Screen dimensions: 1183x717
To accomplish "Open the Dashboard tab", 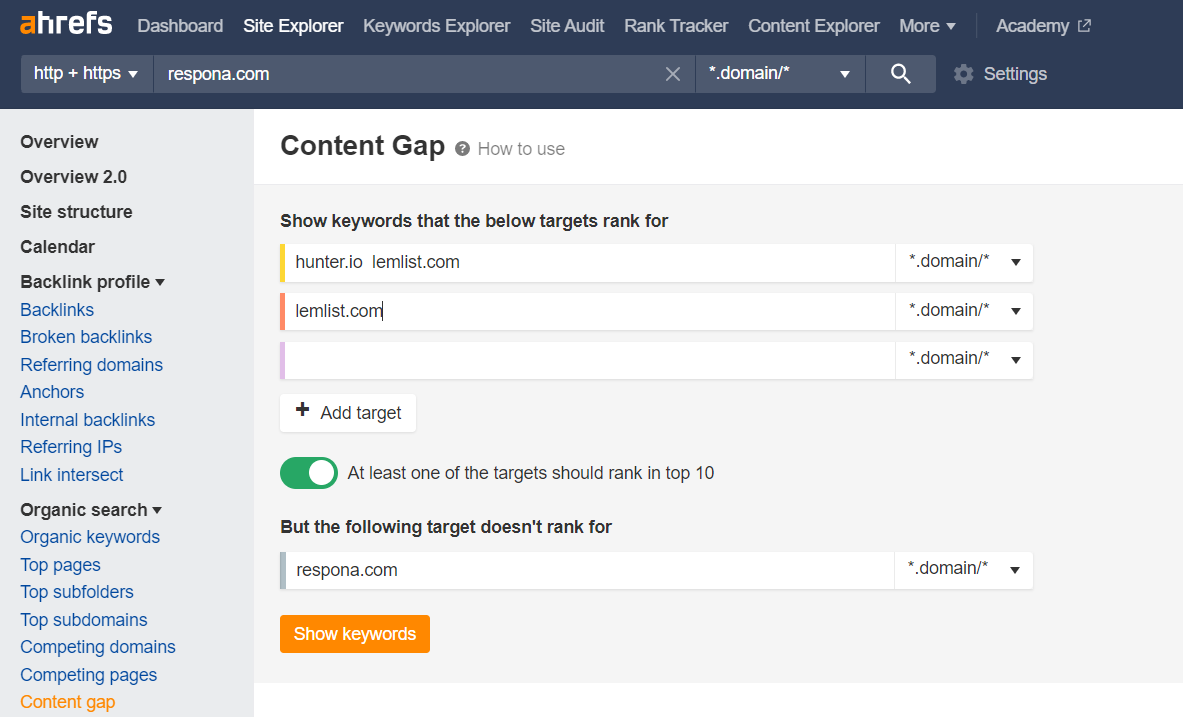I will pyautogui.click(x=180, y=26).
